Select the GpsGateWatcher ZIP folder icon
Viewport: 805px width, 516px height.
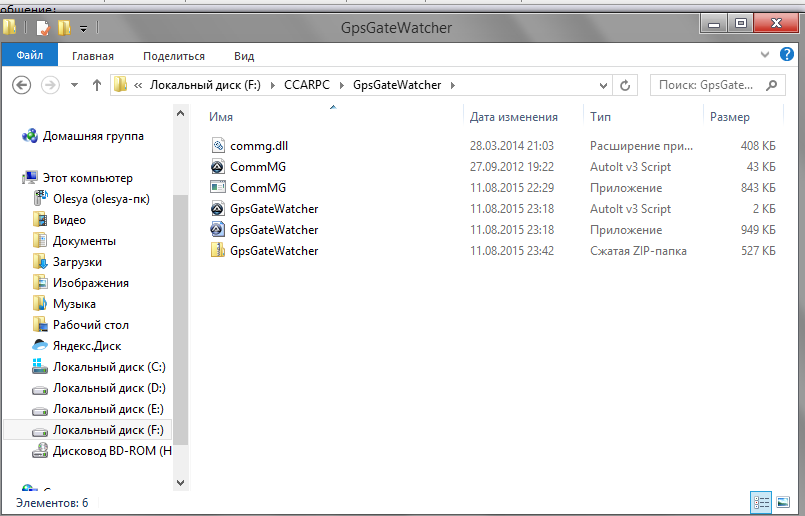218,251
